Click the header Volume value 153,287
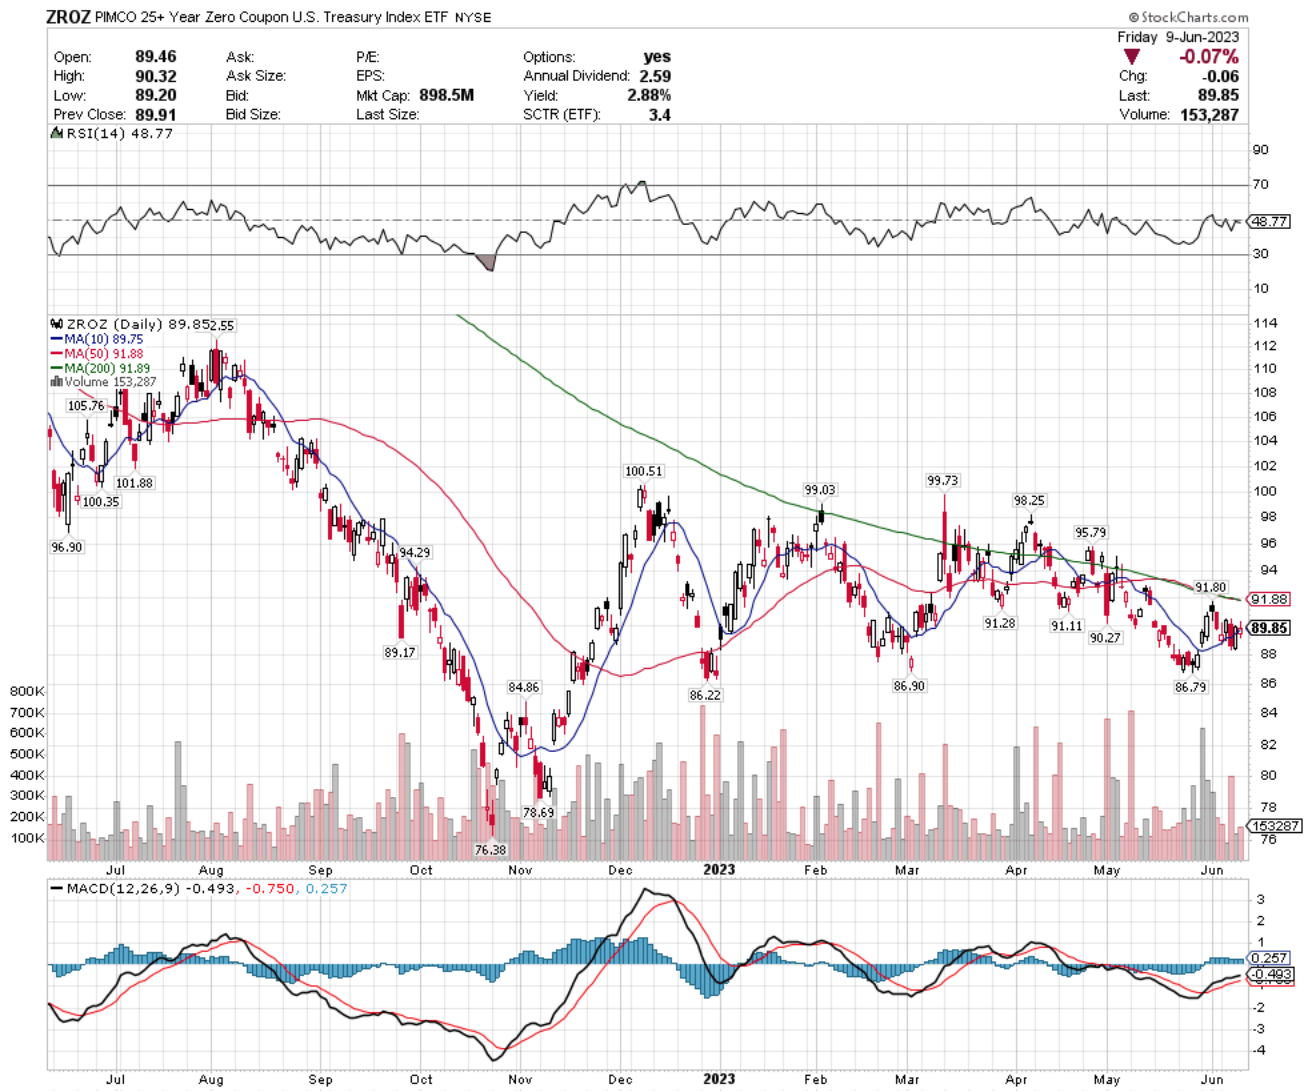1306x1092 pixels. [x=1210, y=114]
